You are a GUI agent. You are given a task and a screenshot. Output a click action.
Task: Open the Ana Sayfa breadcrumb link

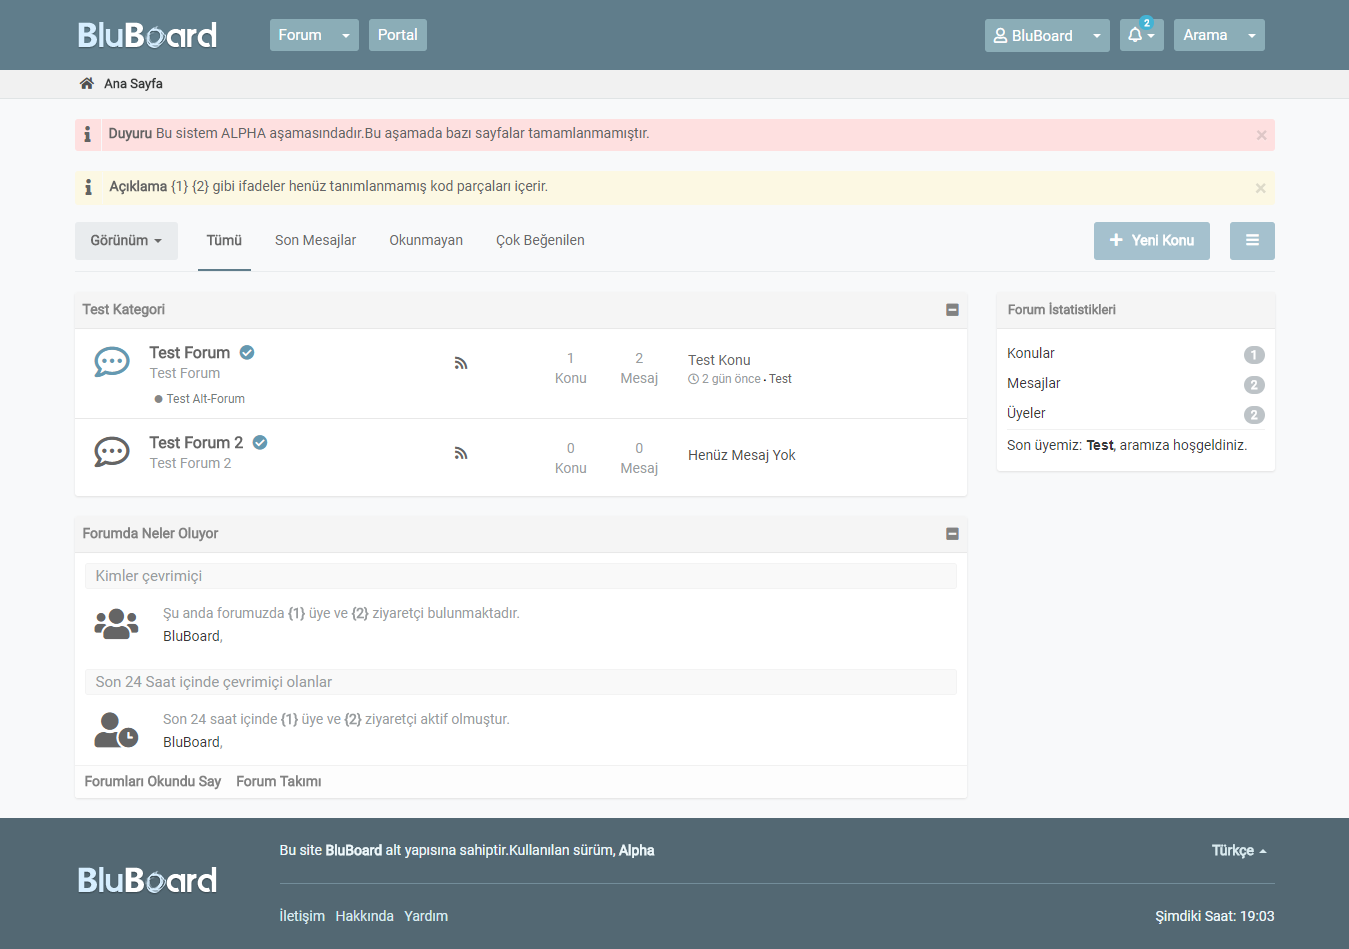tap(133, 84)
